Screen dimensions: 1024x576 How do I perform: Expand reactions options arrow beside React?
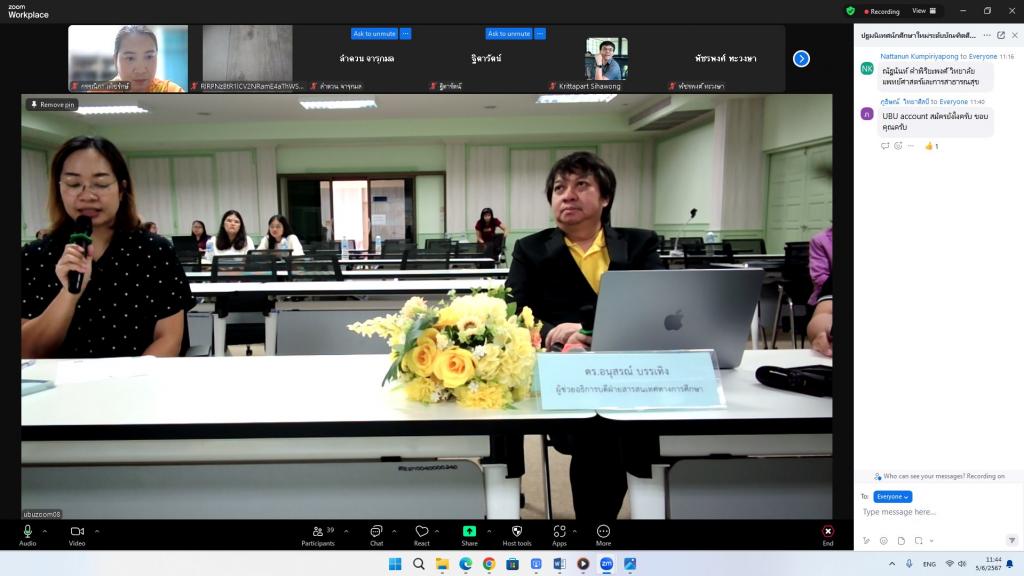tap(437, 532)
